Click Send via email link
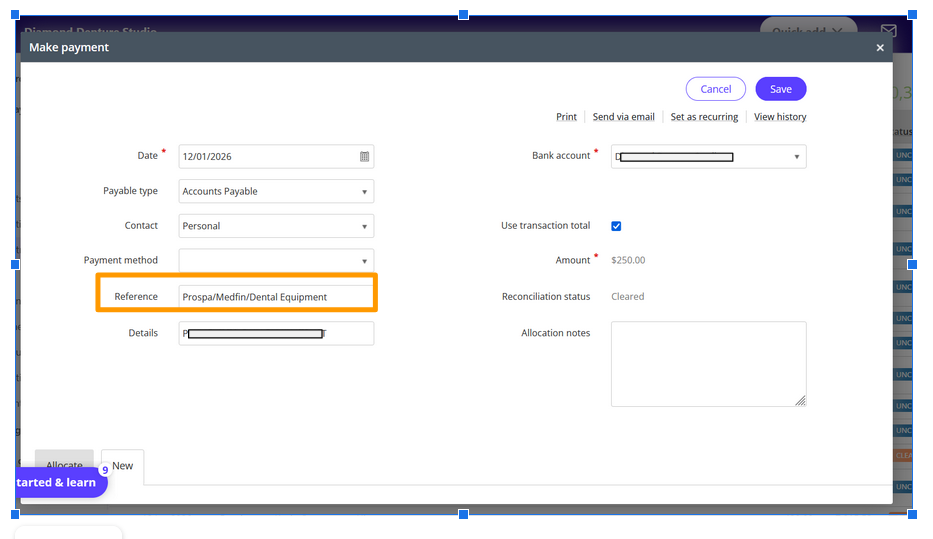The height and width of the screenshot is (539, 933). (623, 117)
